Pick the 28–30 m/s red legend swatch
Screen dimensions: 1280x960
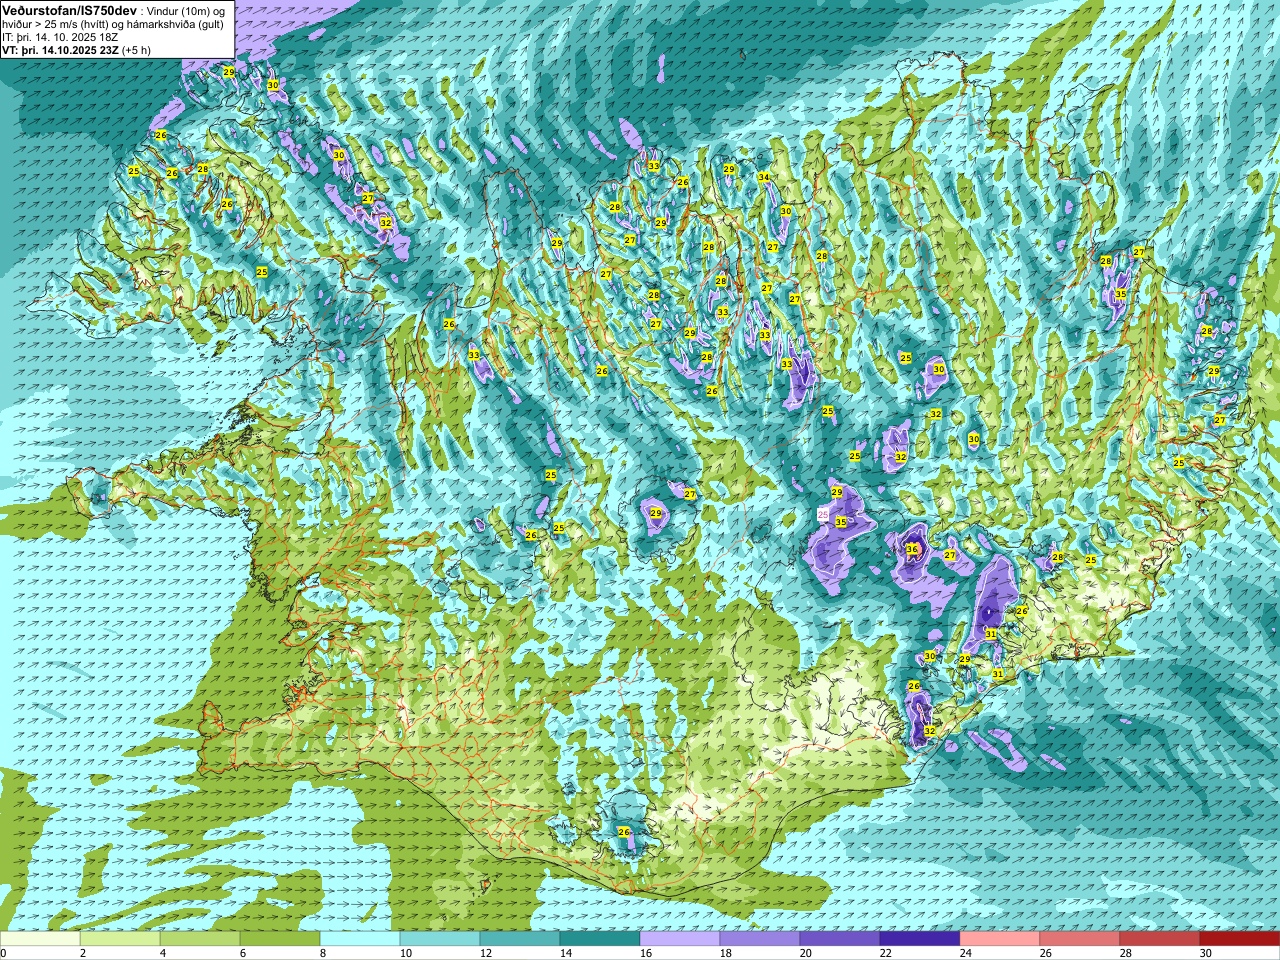click(1160, 939)
